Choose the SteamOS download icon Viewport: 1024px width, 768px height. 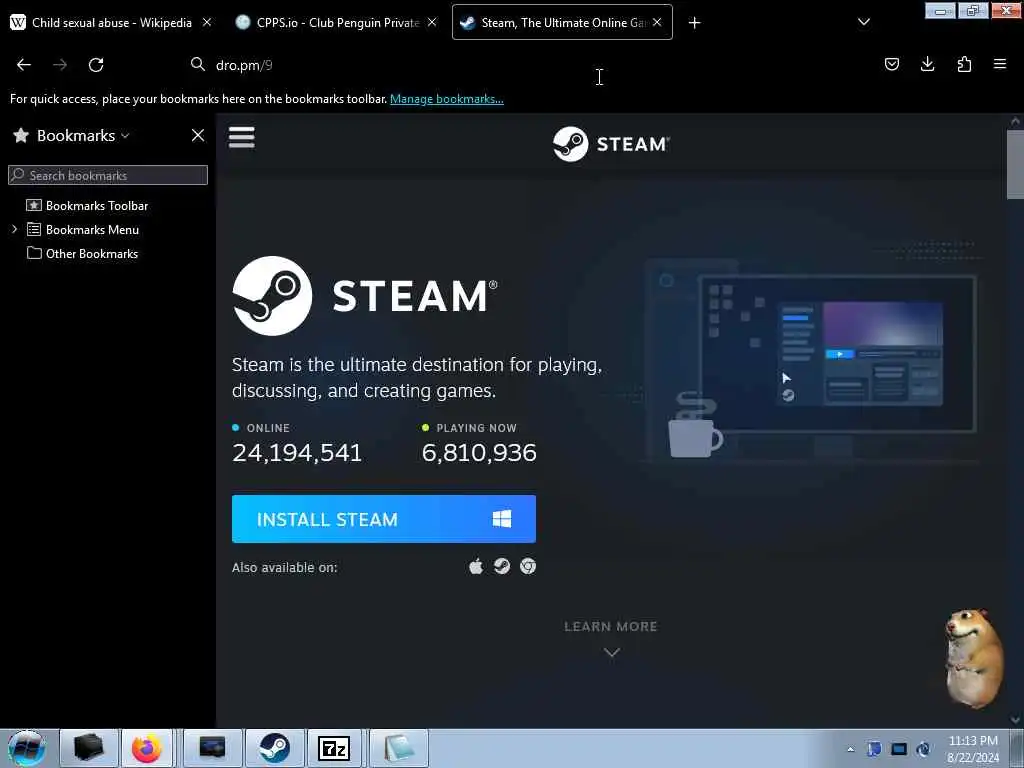(502, 566)
